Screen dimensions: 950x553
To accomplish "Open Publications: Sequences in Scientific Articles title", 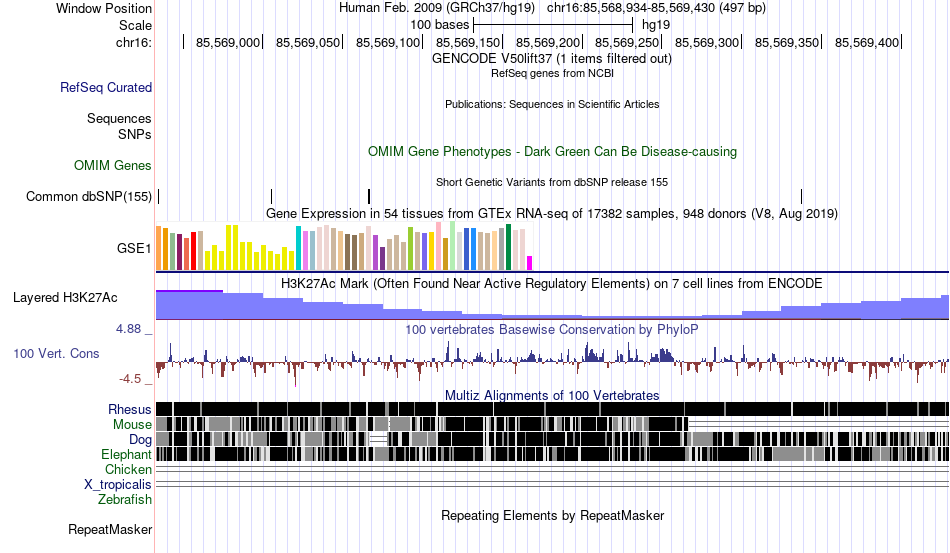I will pos(552,104).
